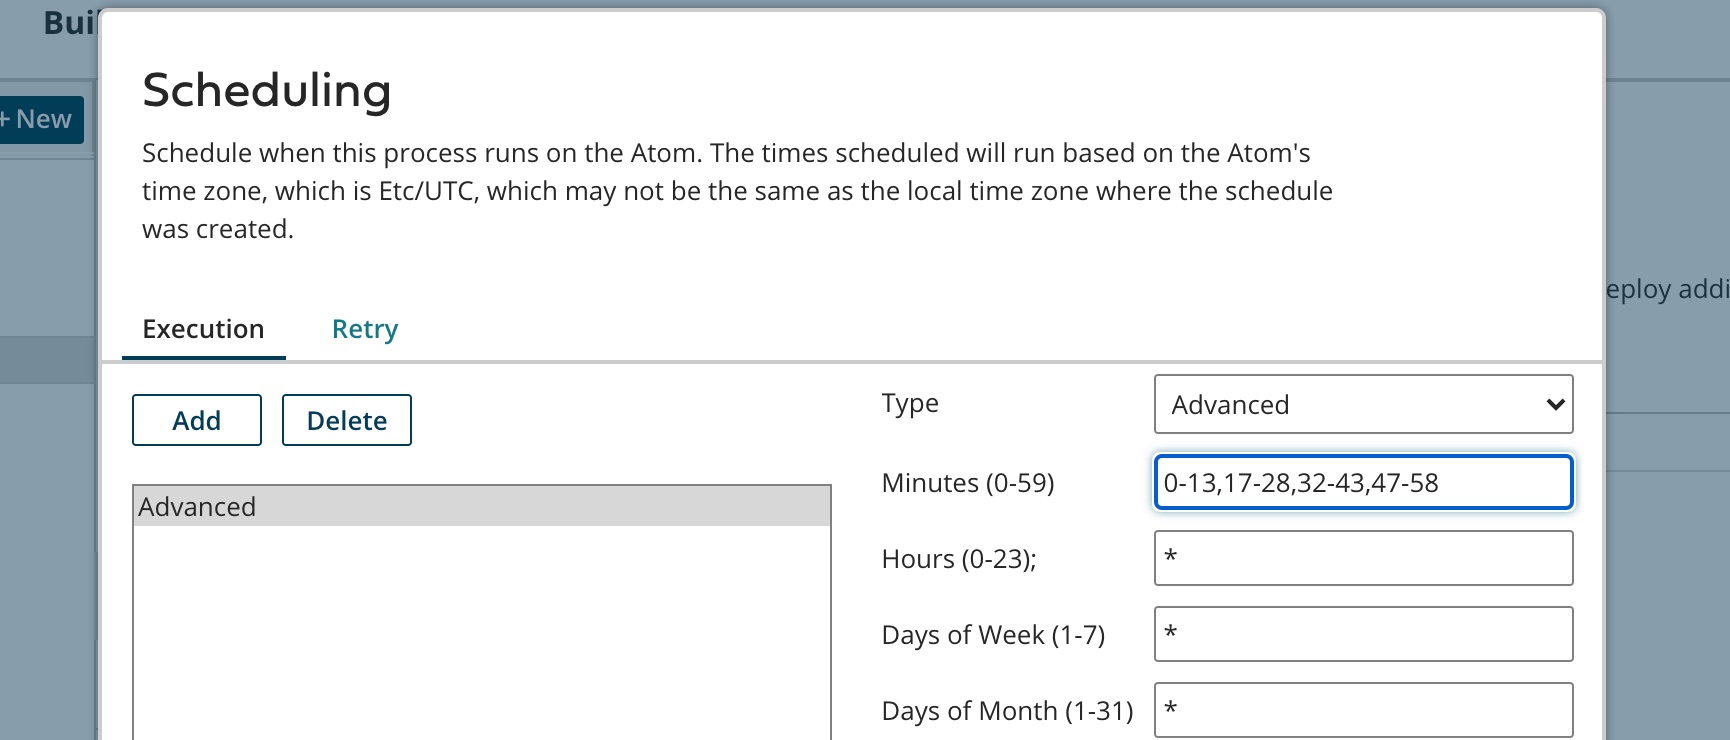Click the Hours (0-23) label

(x=959, y=559)
